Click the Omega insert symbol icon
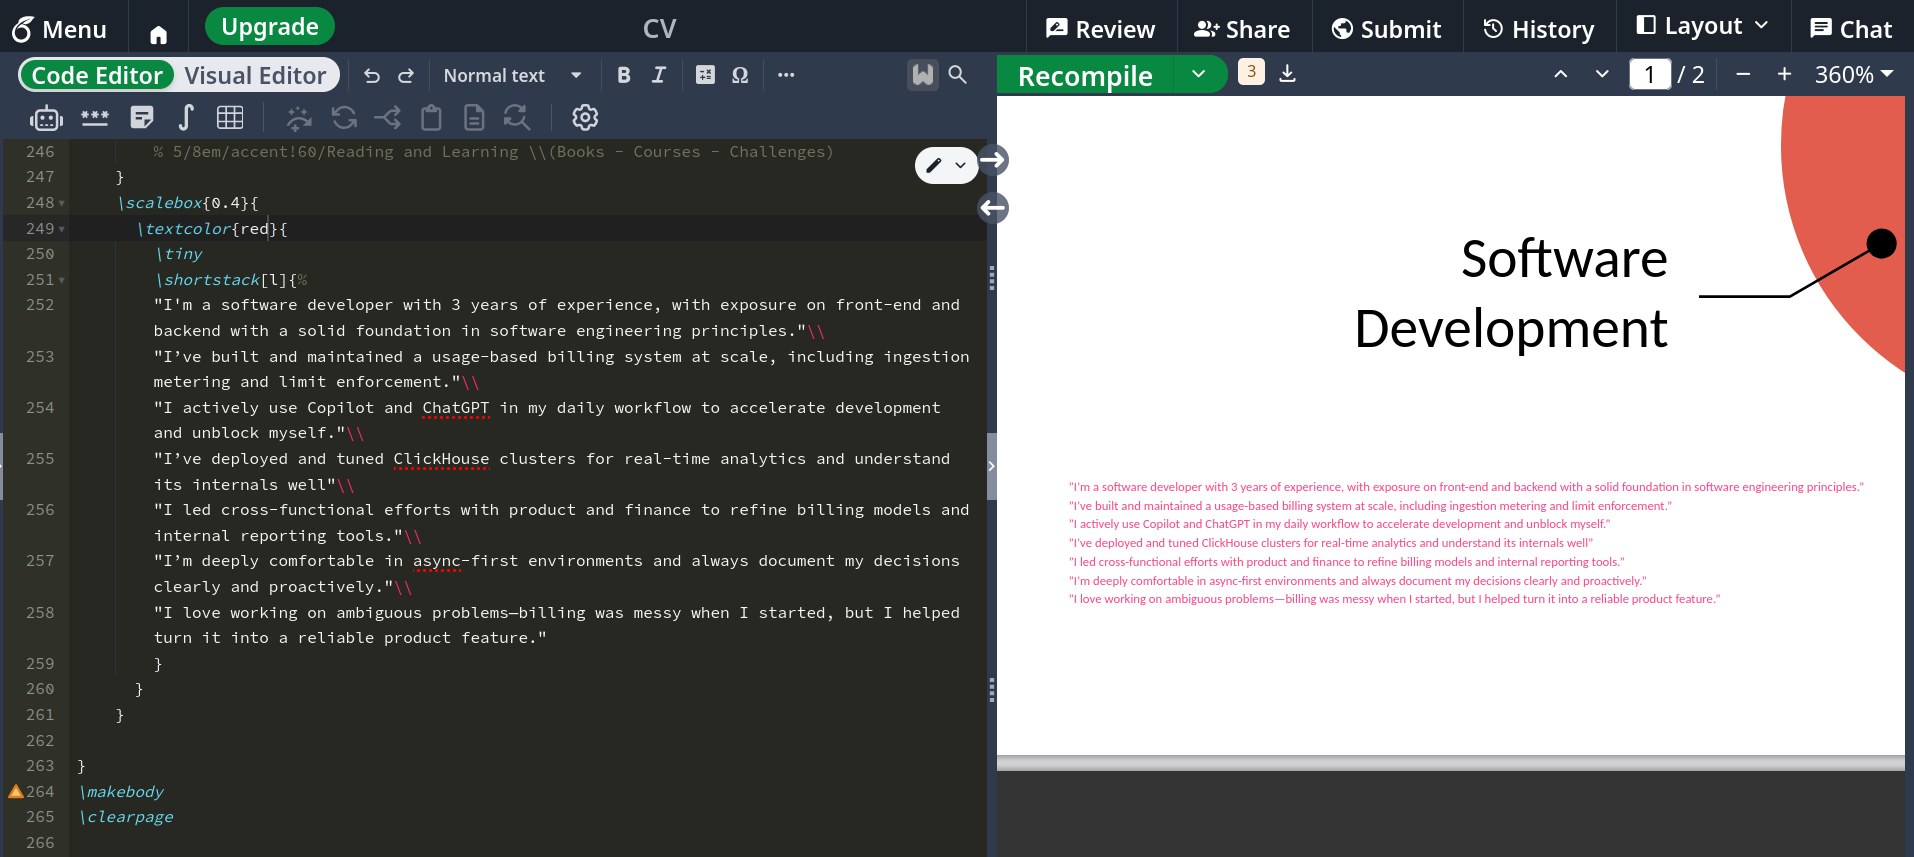 pos(740,75)
